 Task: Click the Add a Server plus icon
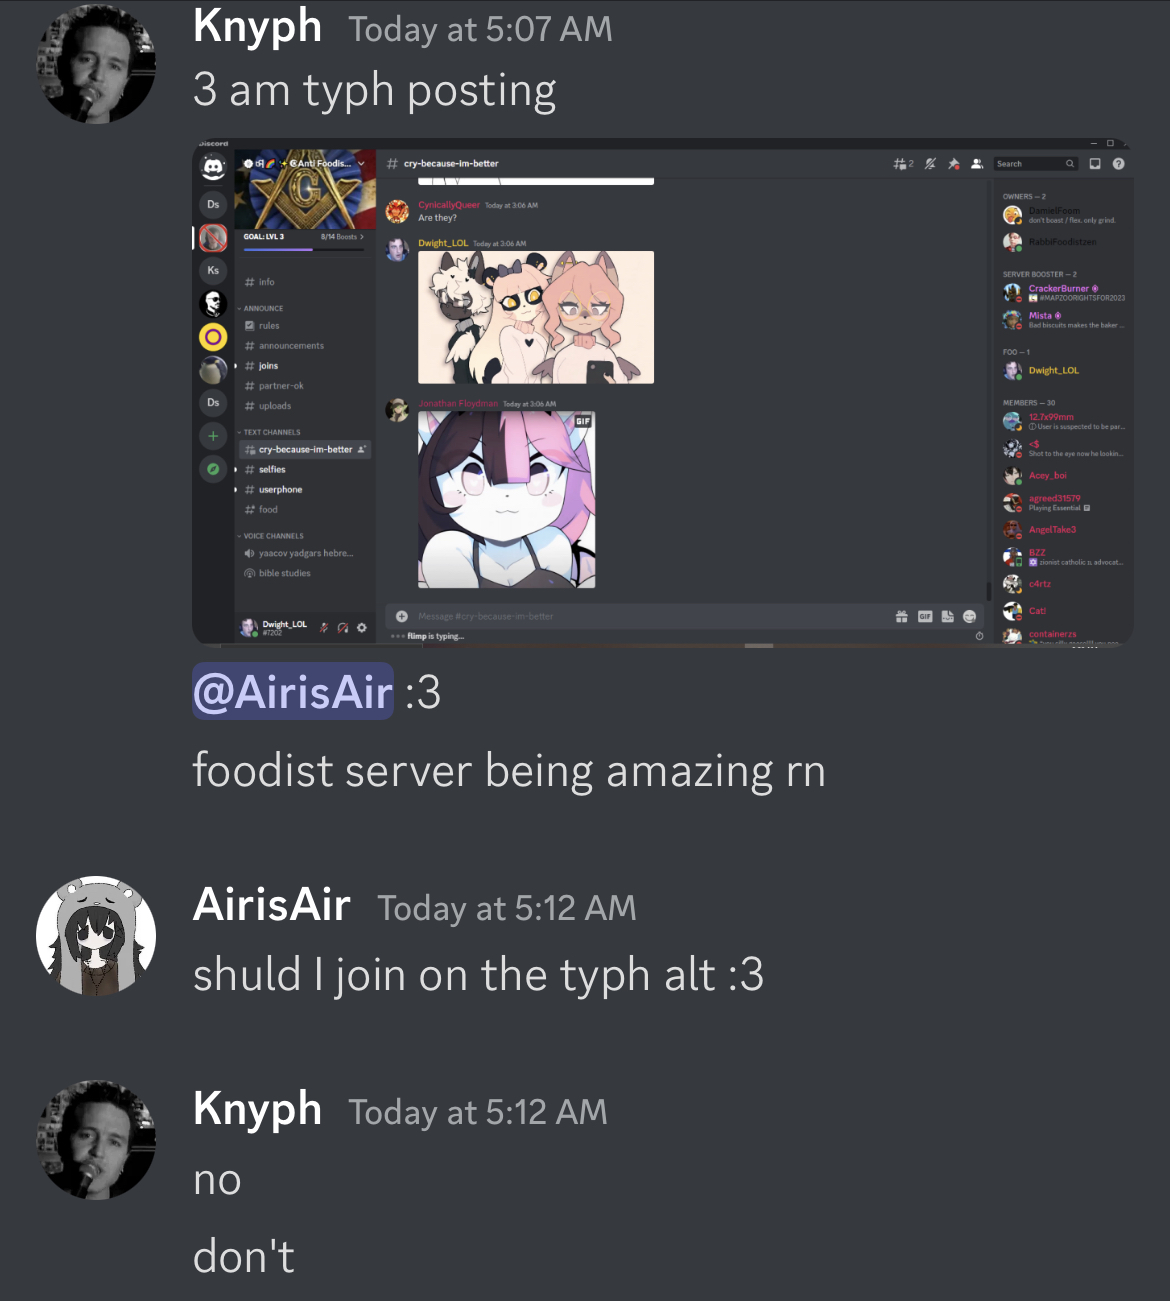coord(213,436)
